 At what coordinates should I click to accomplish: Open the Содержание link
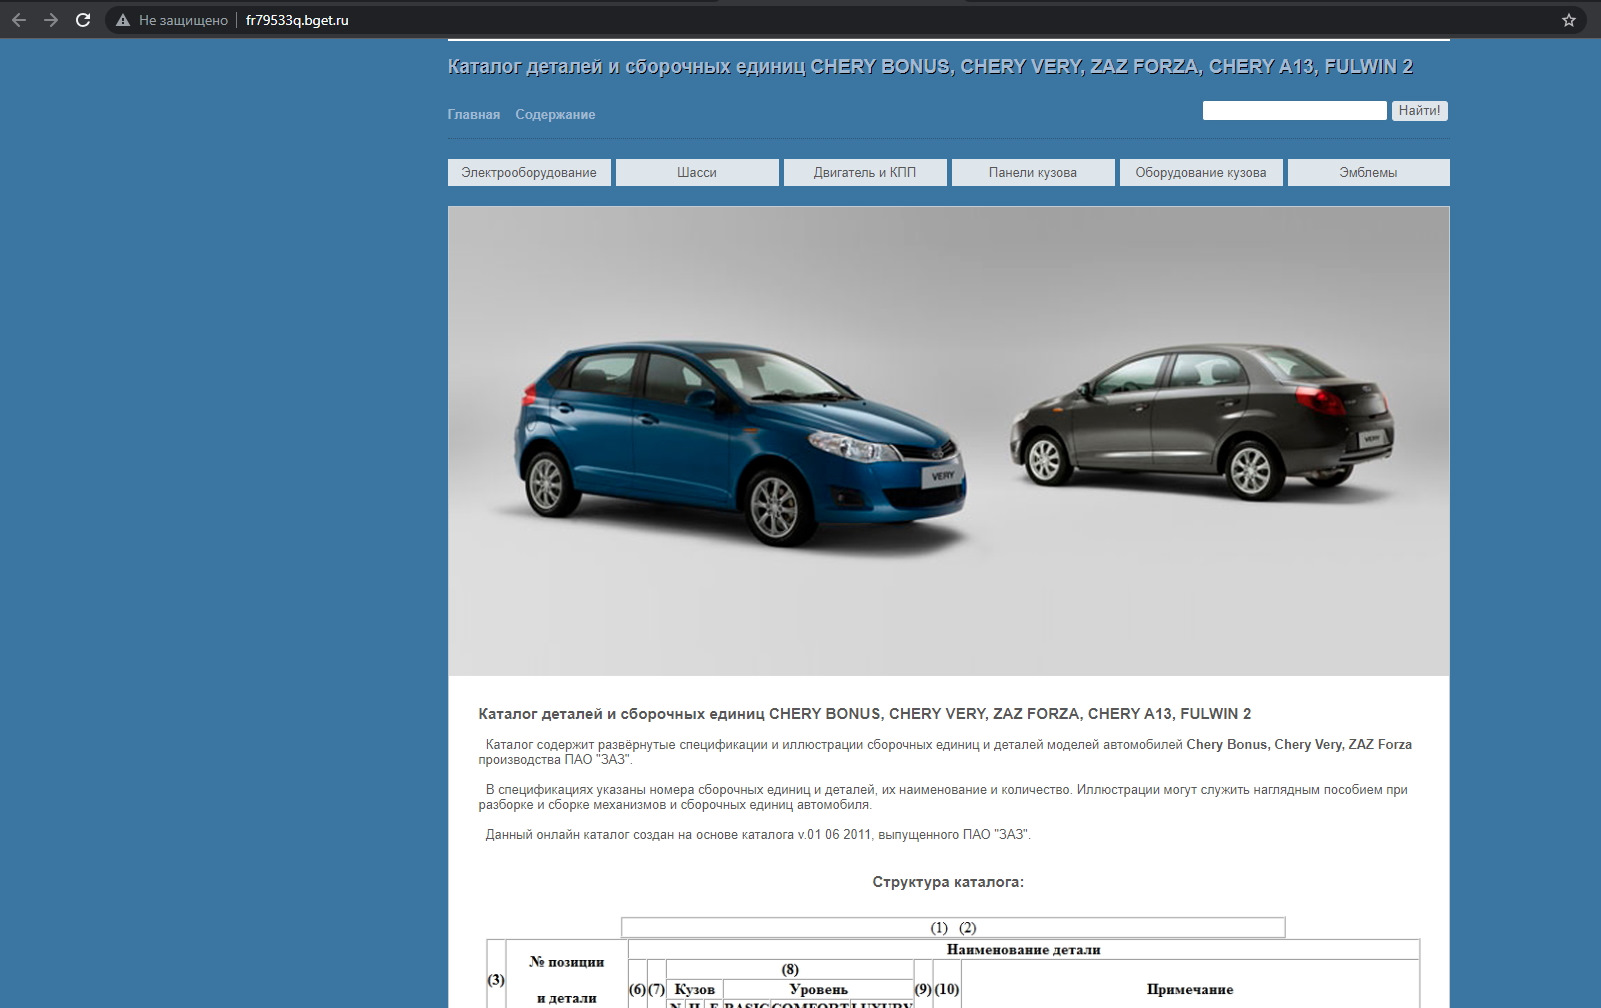pyautogui.click(x=555, y=115)
